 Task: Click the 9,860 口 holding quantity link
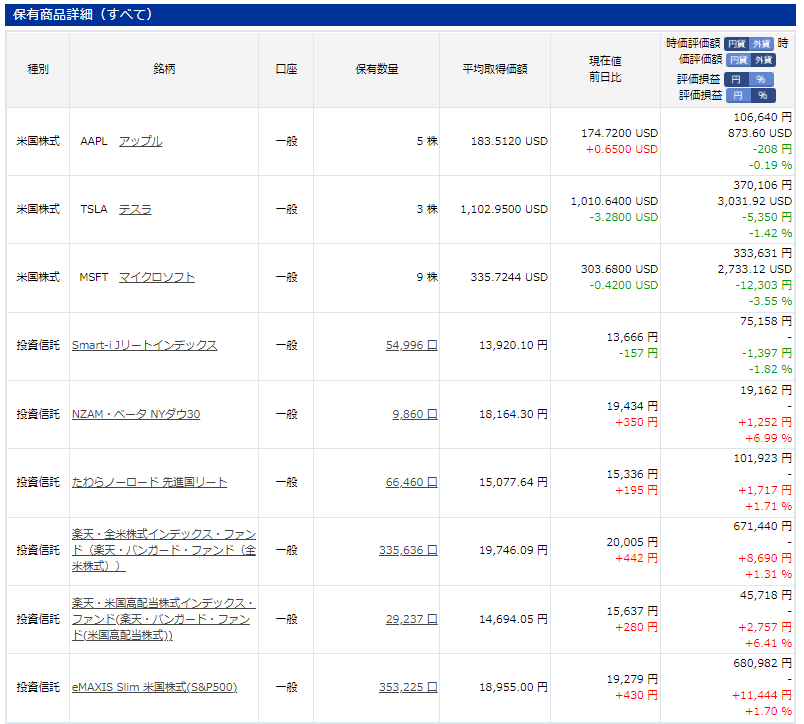pos(414,414)
